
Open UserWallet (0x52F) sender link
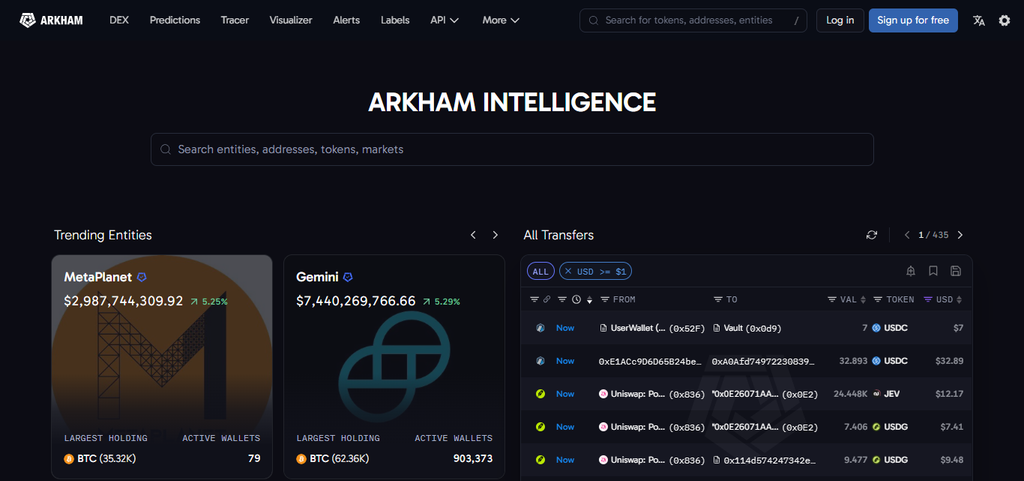(x=652, y=328)
